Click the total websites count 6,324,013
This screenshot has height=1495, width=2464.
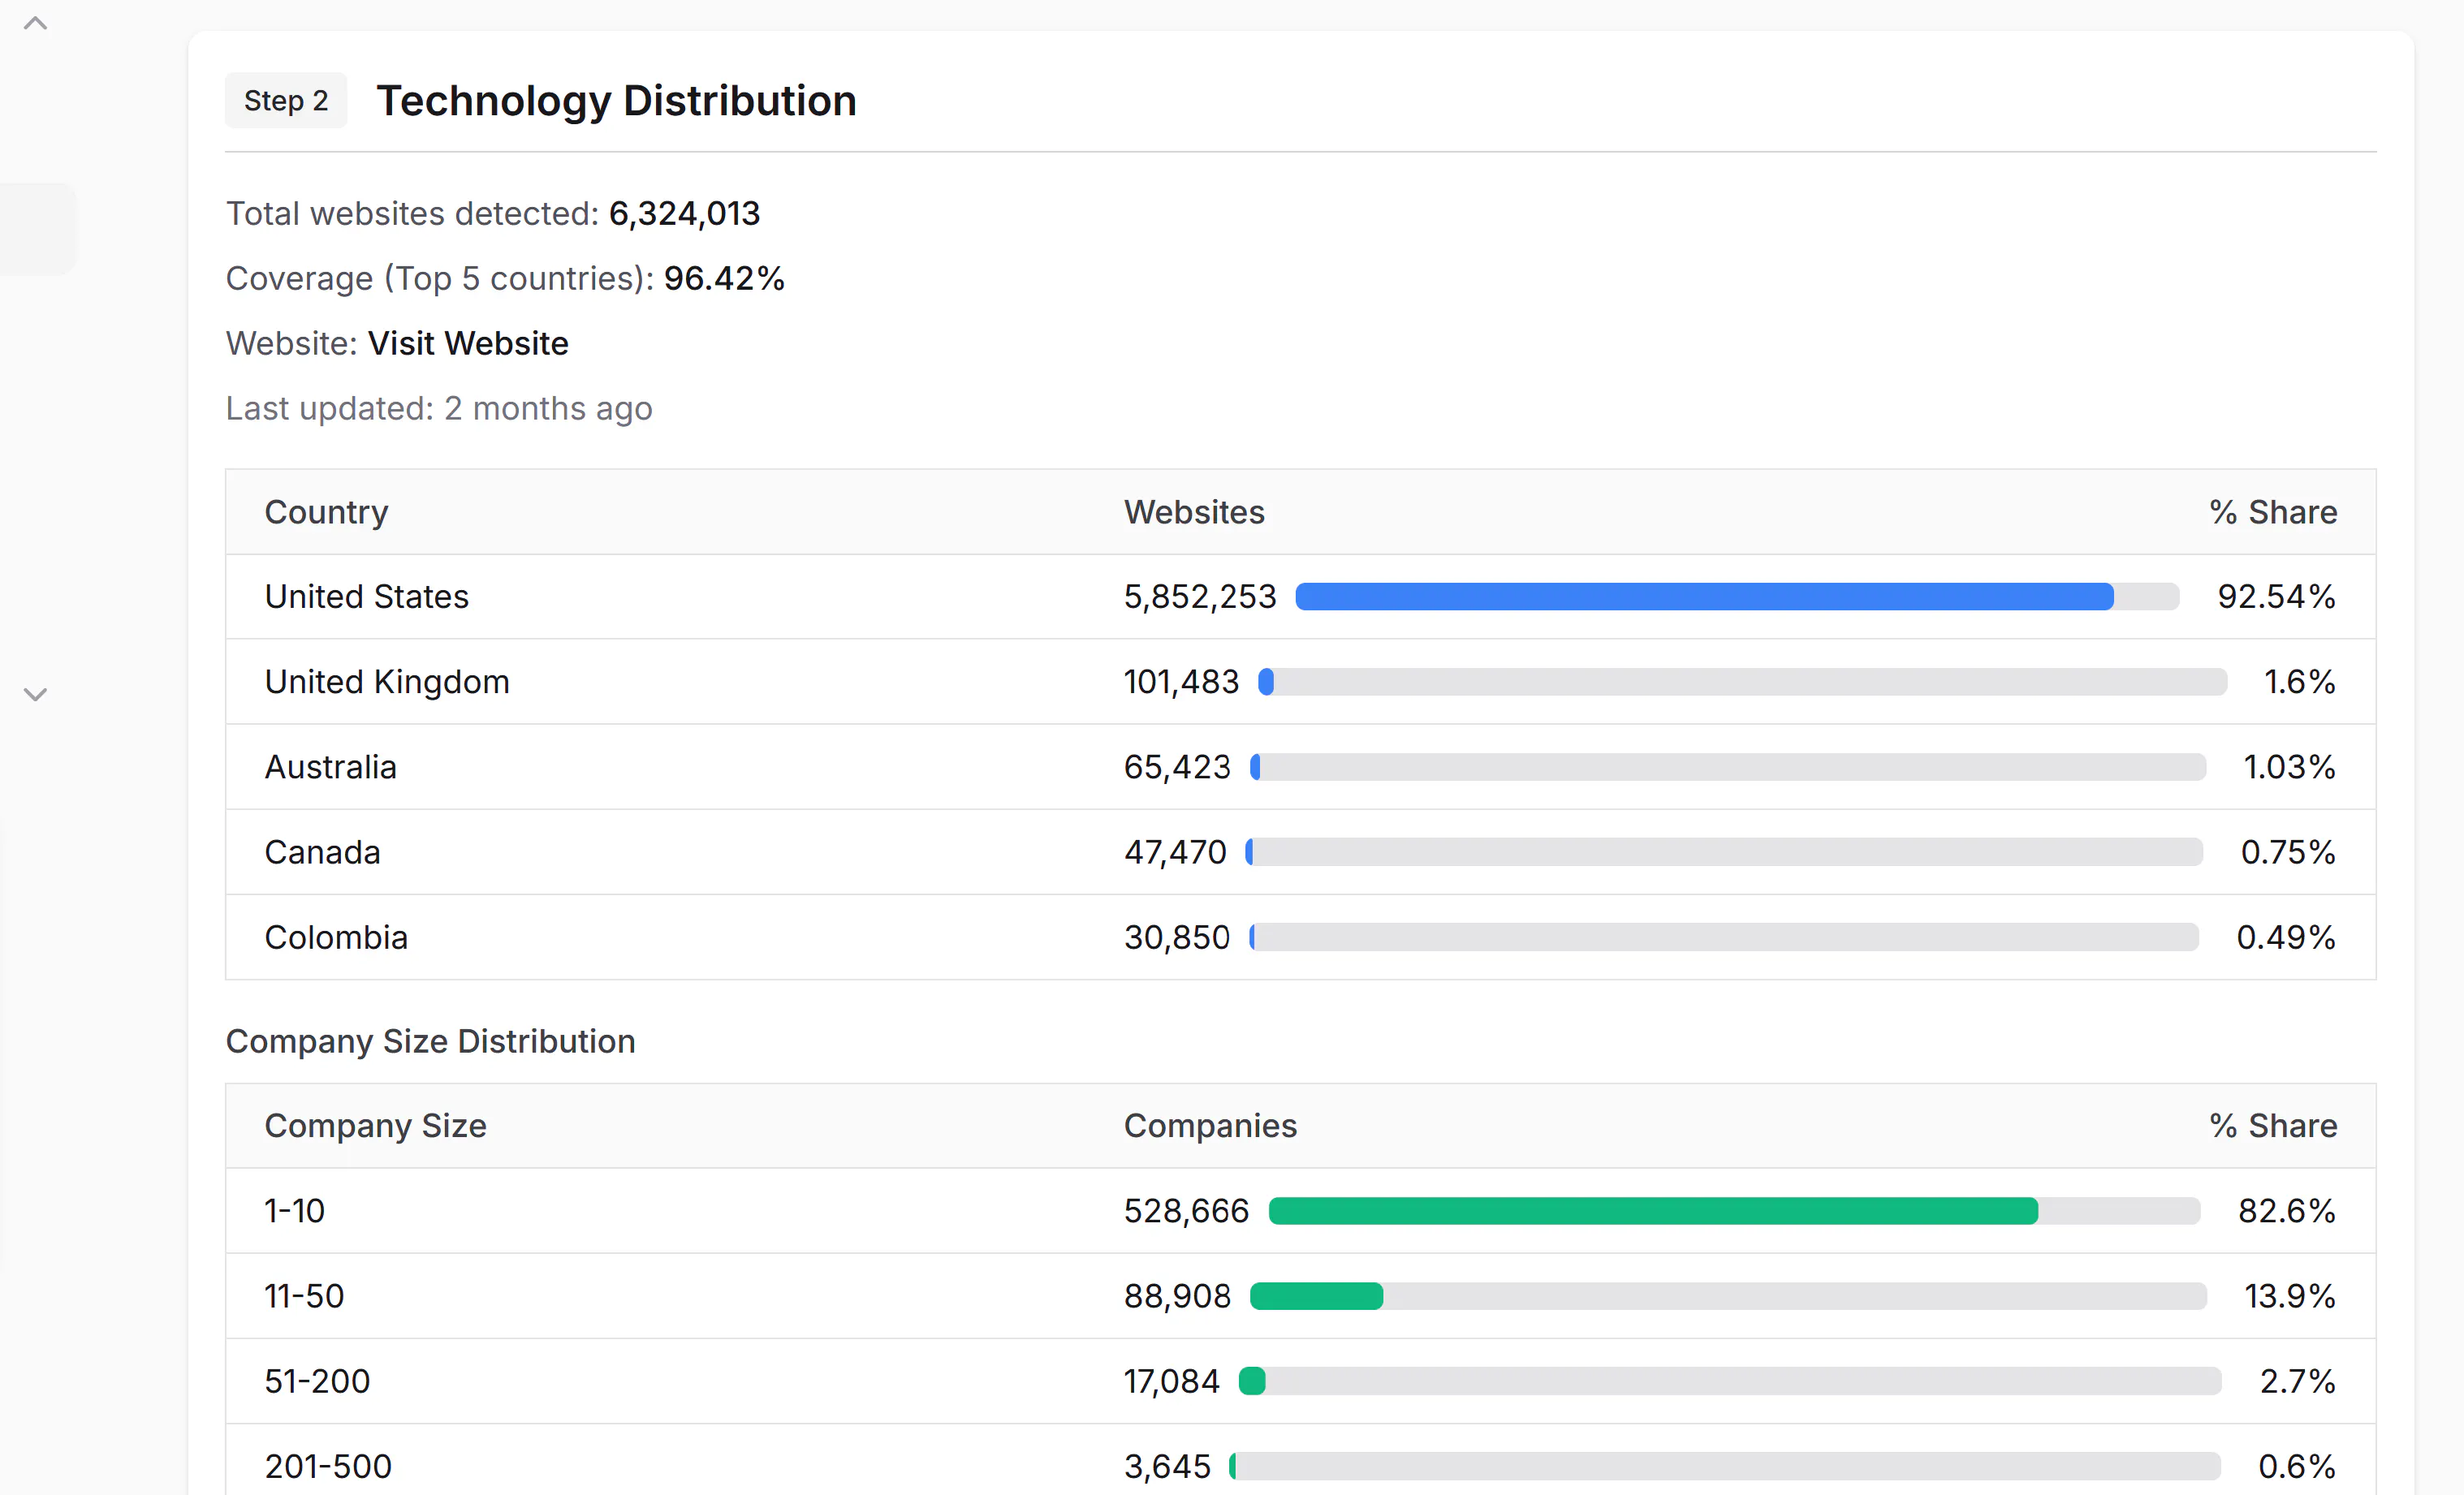pos(684,214)
